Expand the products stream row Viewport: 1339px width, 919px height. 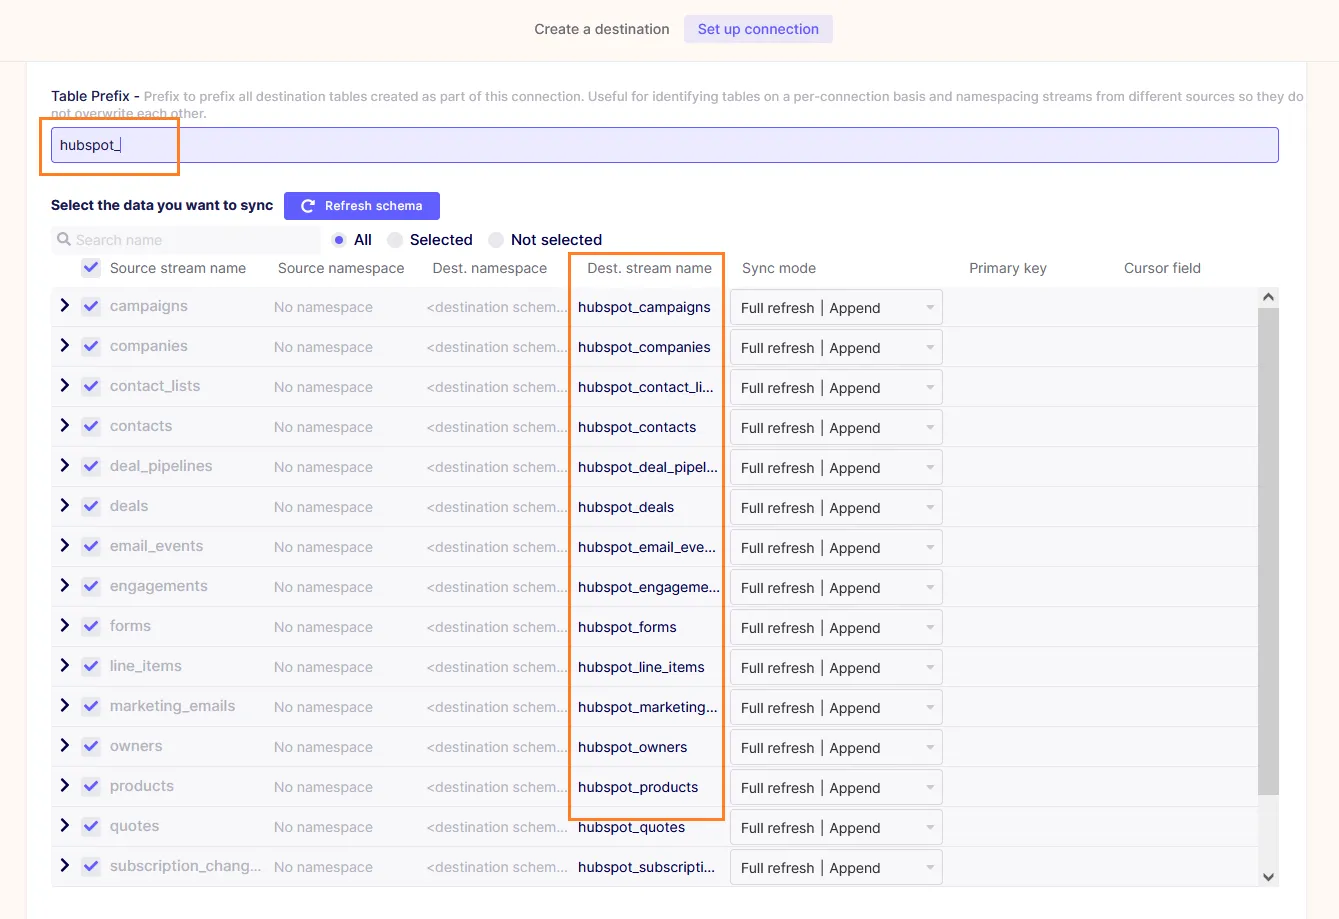pyautogui.click(x=65, y=785)
